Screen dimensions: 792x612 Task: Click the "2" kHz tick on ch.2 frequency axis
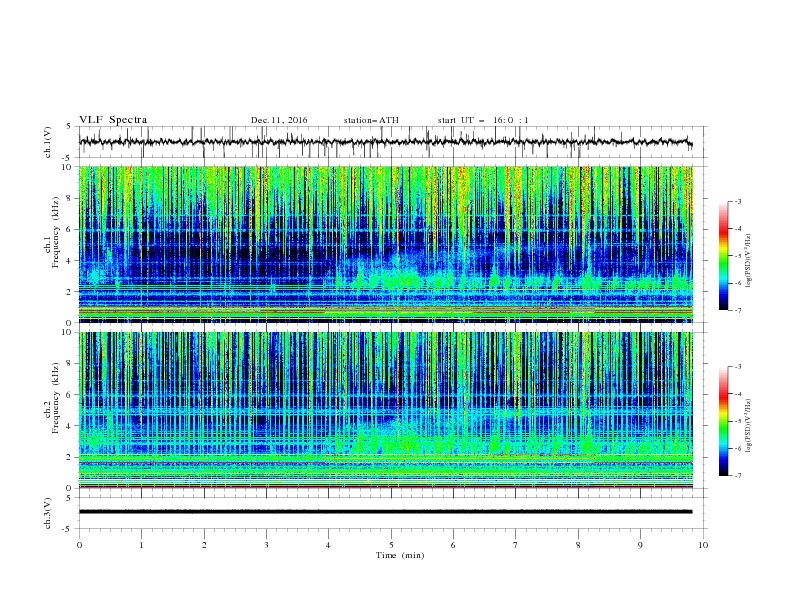pyautogui.click(x=69, y=457)
